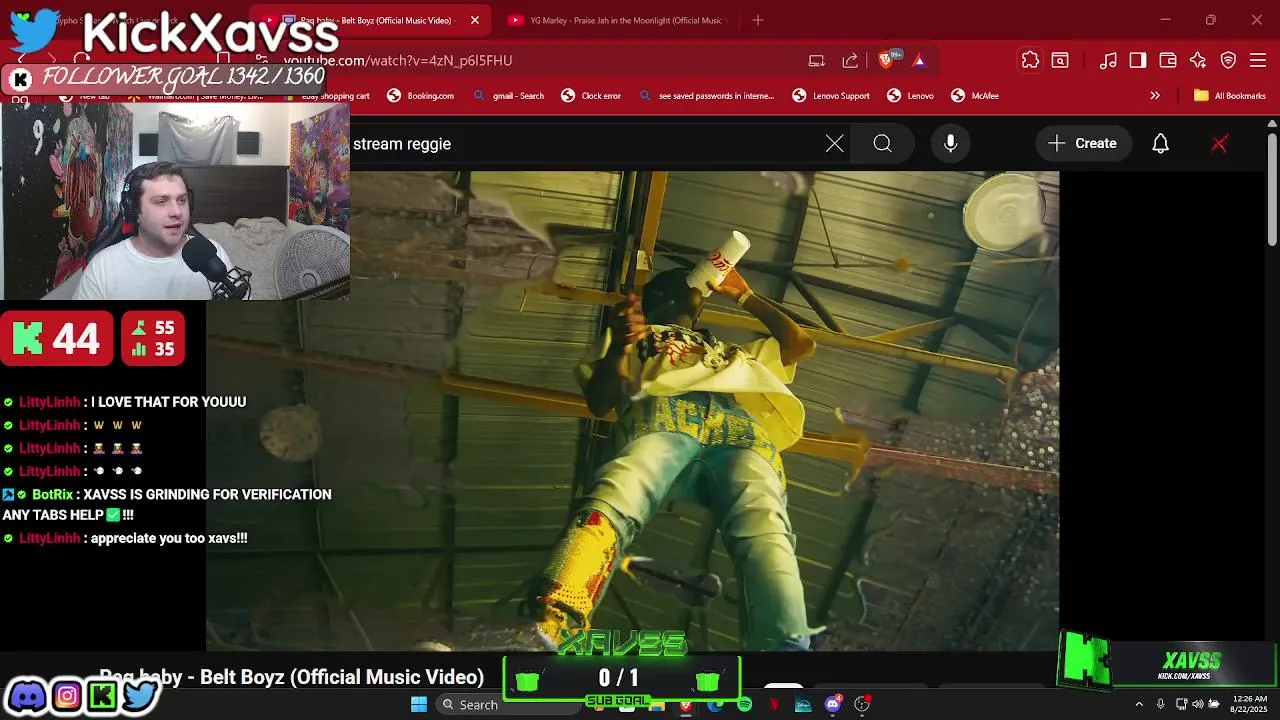Clear the YouTube search text
1280x720 pixels.
coord(835,144)
